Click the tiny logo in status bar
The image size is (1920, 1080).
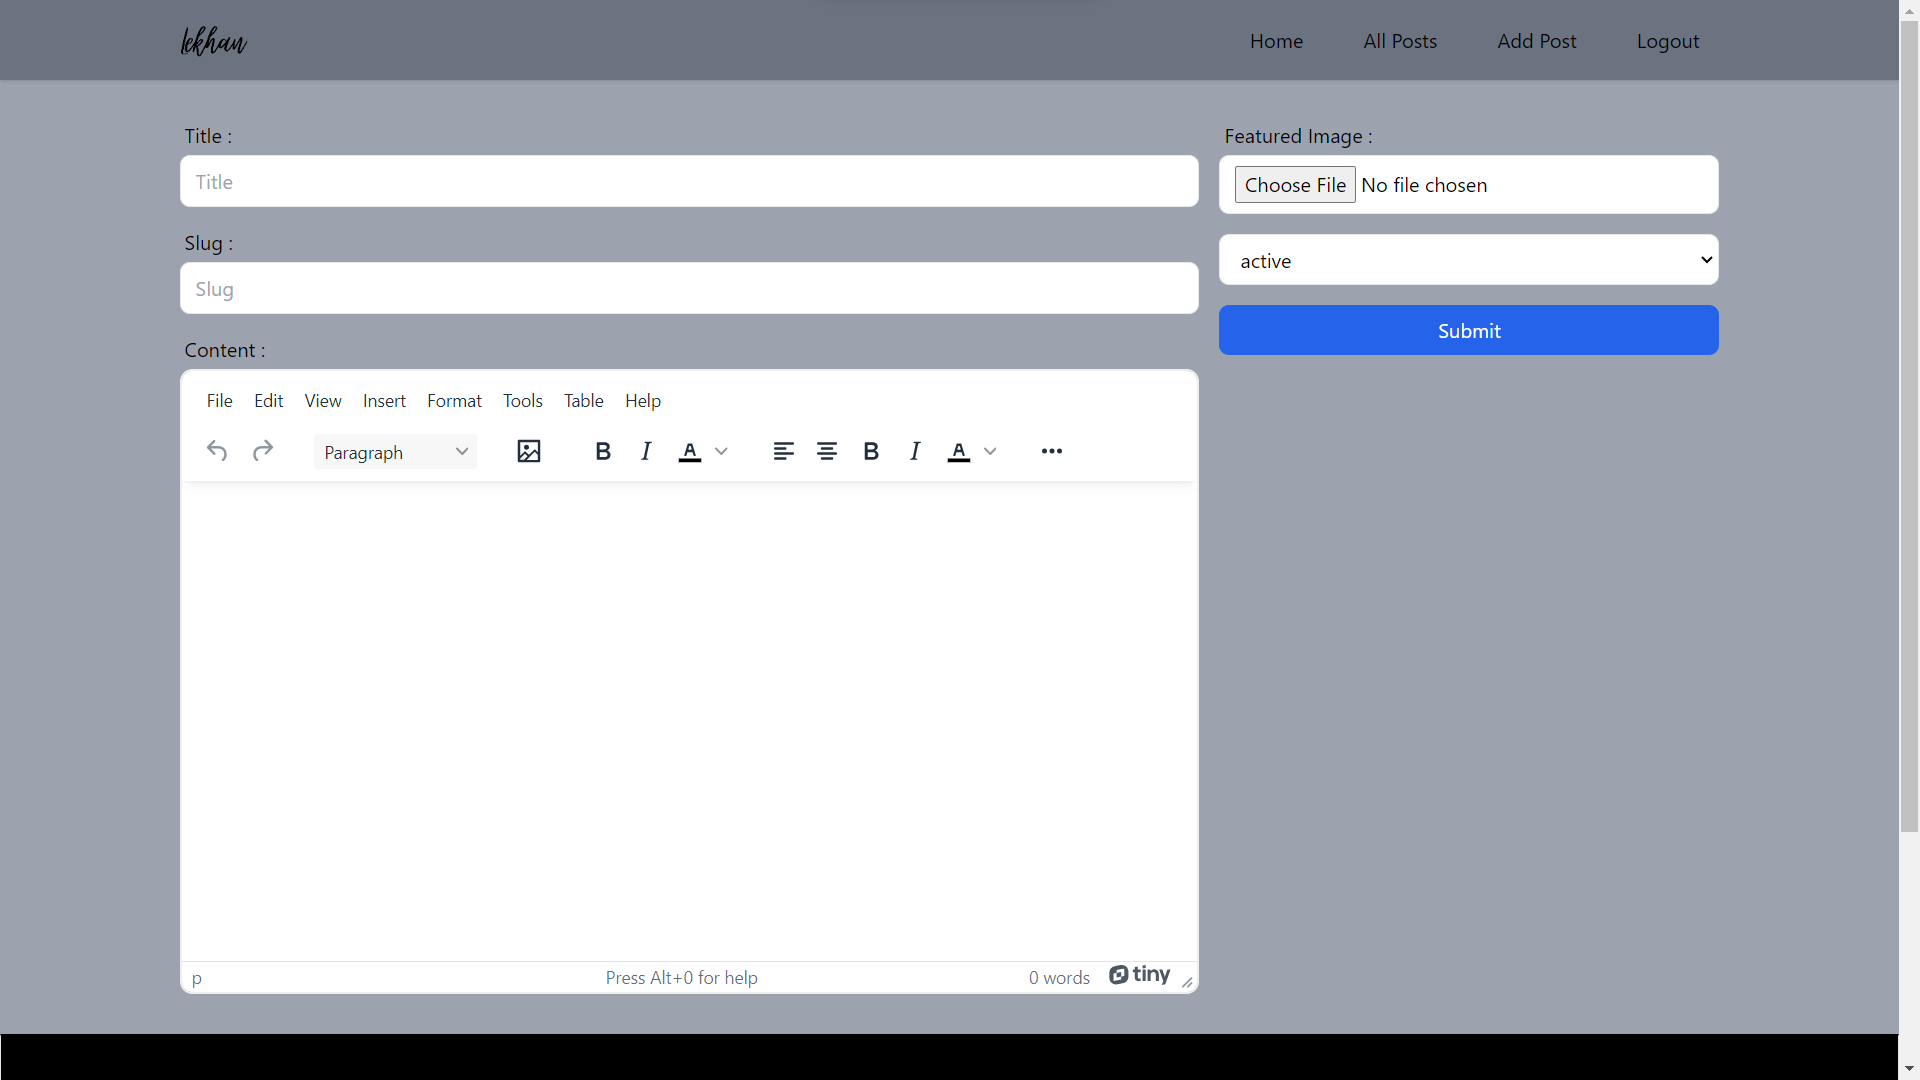pos(1139,975)
